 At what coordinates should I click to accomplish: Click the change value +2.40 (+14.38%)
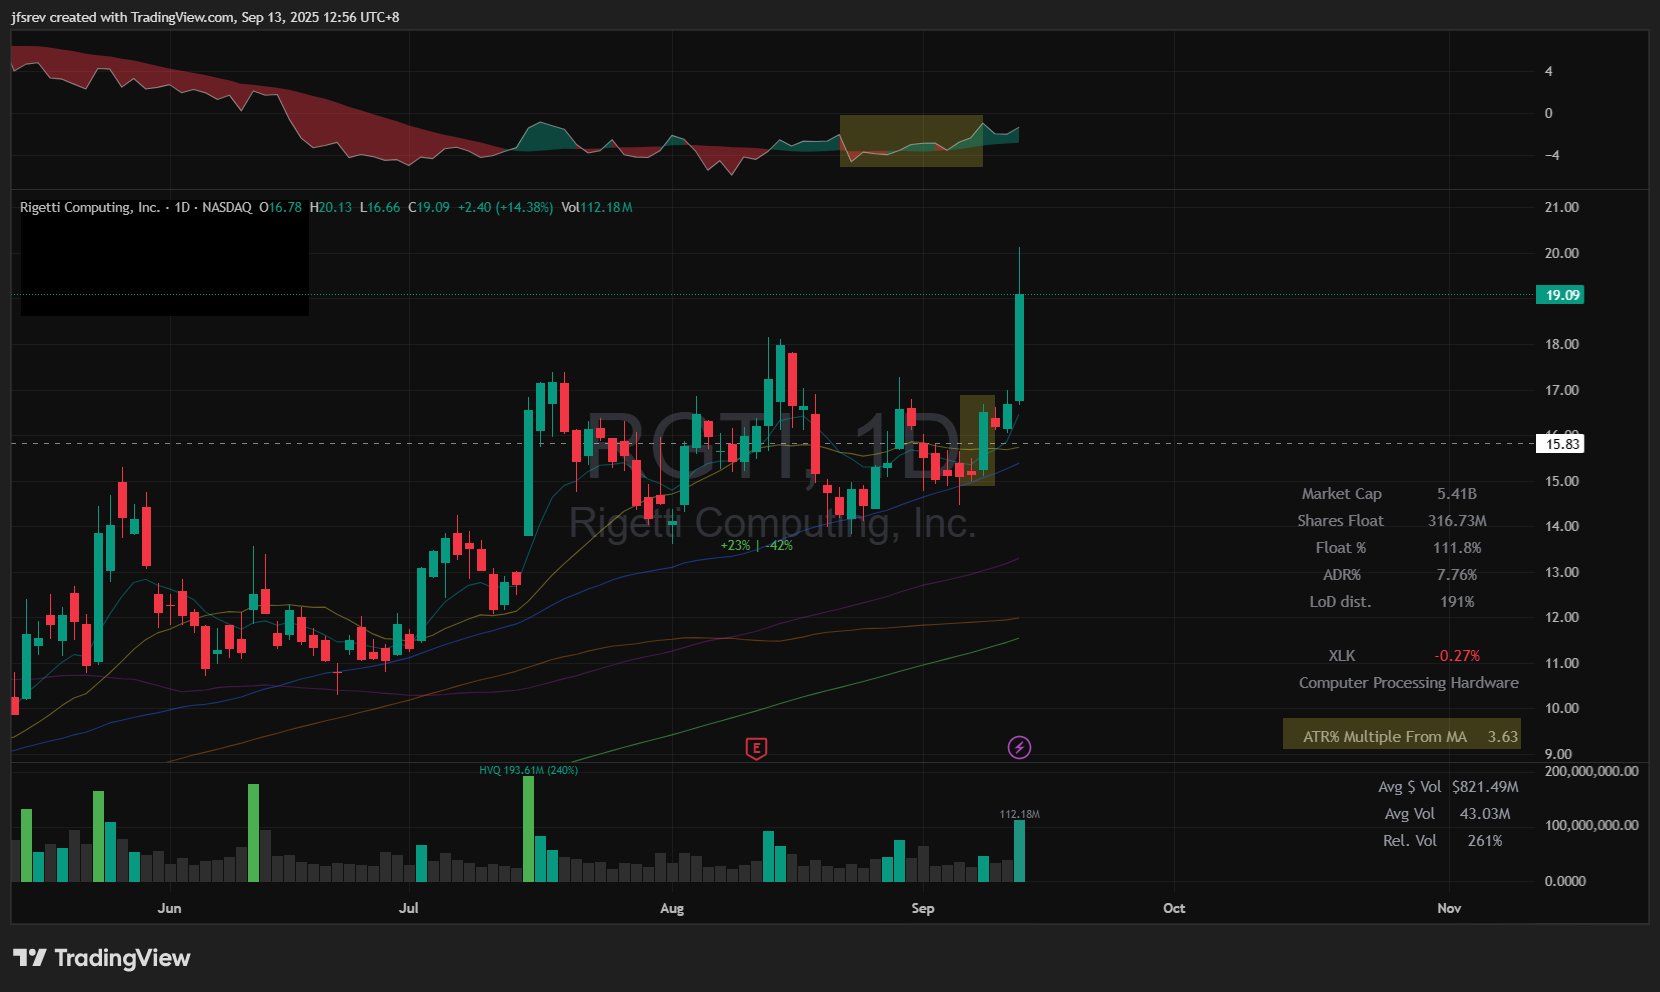505,207
